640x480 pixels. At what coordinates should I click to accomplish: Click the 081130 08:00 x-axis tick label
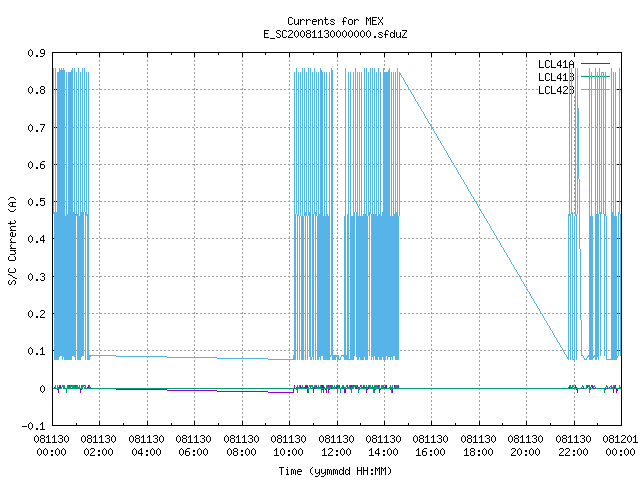click(241, 446)
